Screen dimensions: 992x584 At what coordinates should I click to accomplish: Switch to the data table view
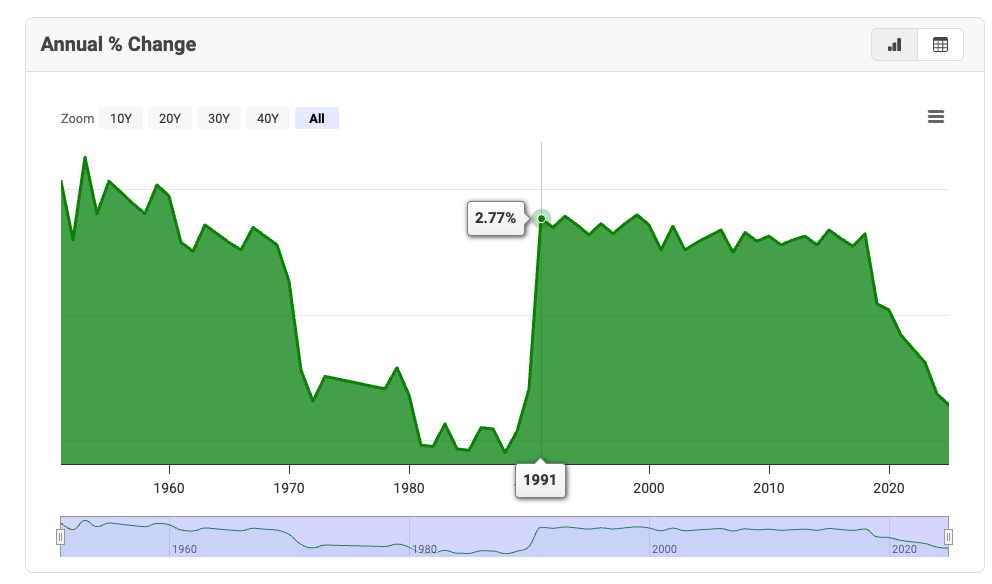(x=940, y=45)
